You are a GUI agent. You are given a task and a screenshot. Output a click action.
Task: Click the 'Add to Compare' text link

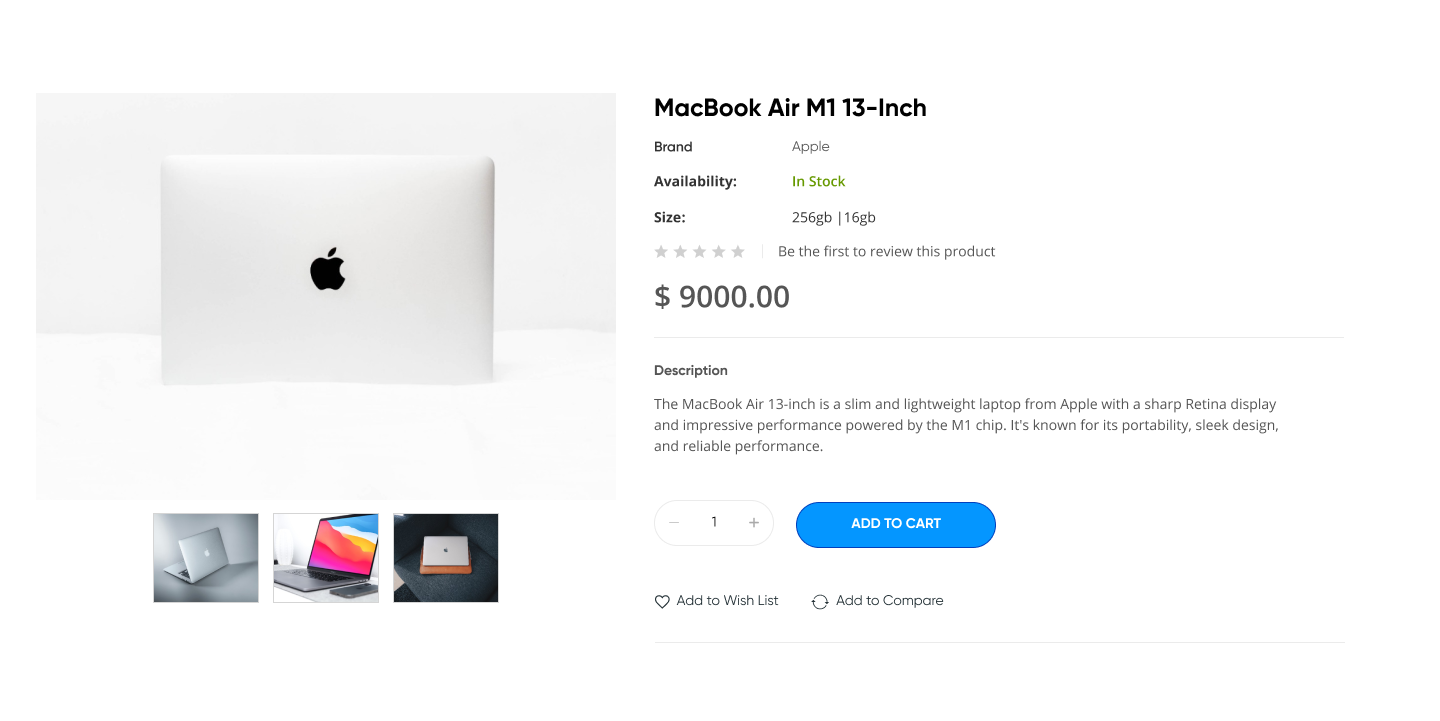coord(890,601)
